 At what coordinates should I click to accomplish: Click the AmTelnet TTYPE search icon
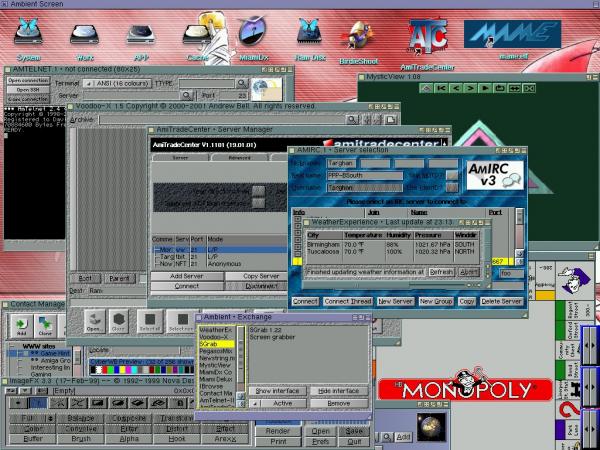pos(242,83)
